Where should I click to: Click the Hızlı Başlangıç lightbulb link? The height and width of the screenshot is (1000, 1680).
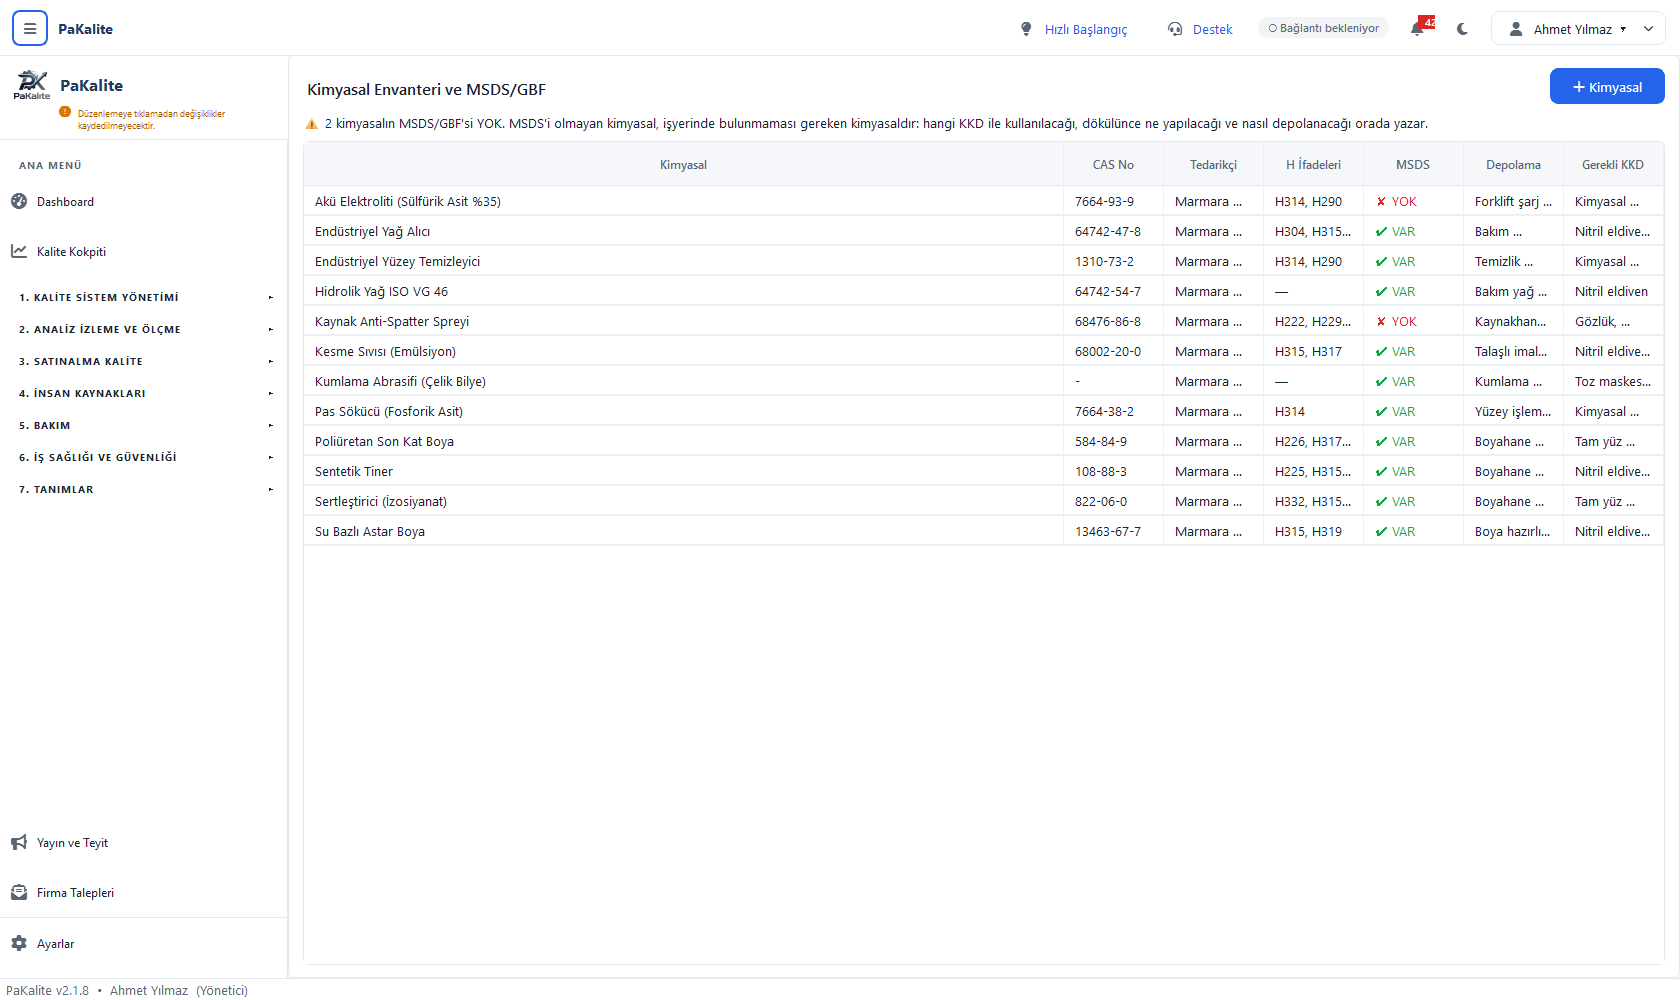click(1074, 29)
